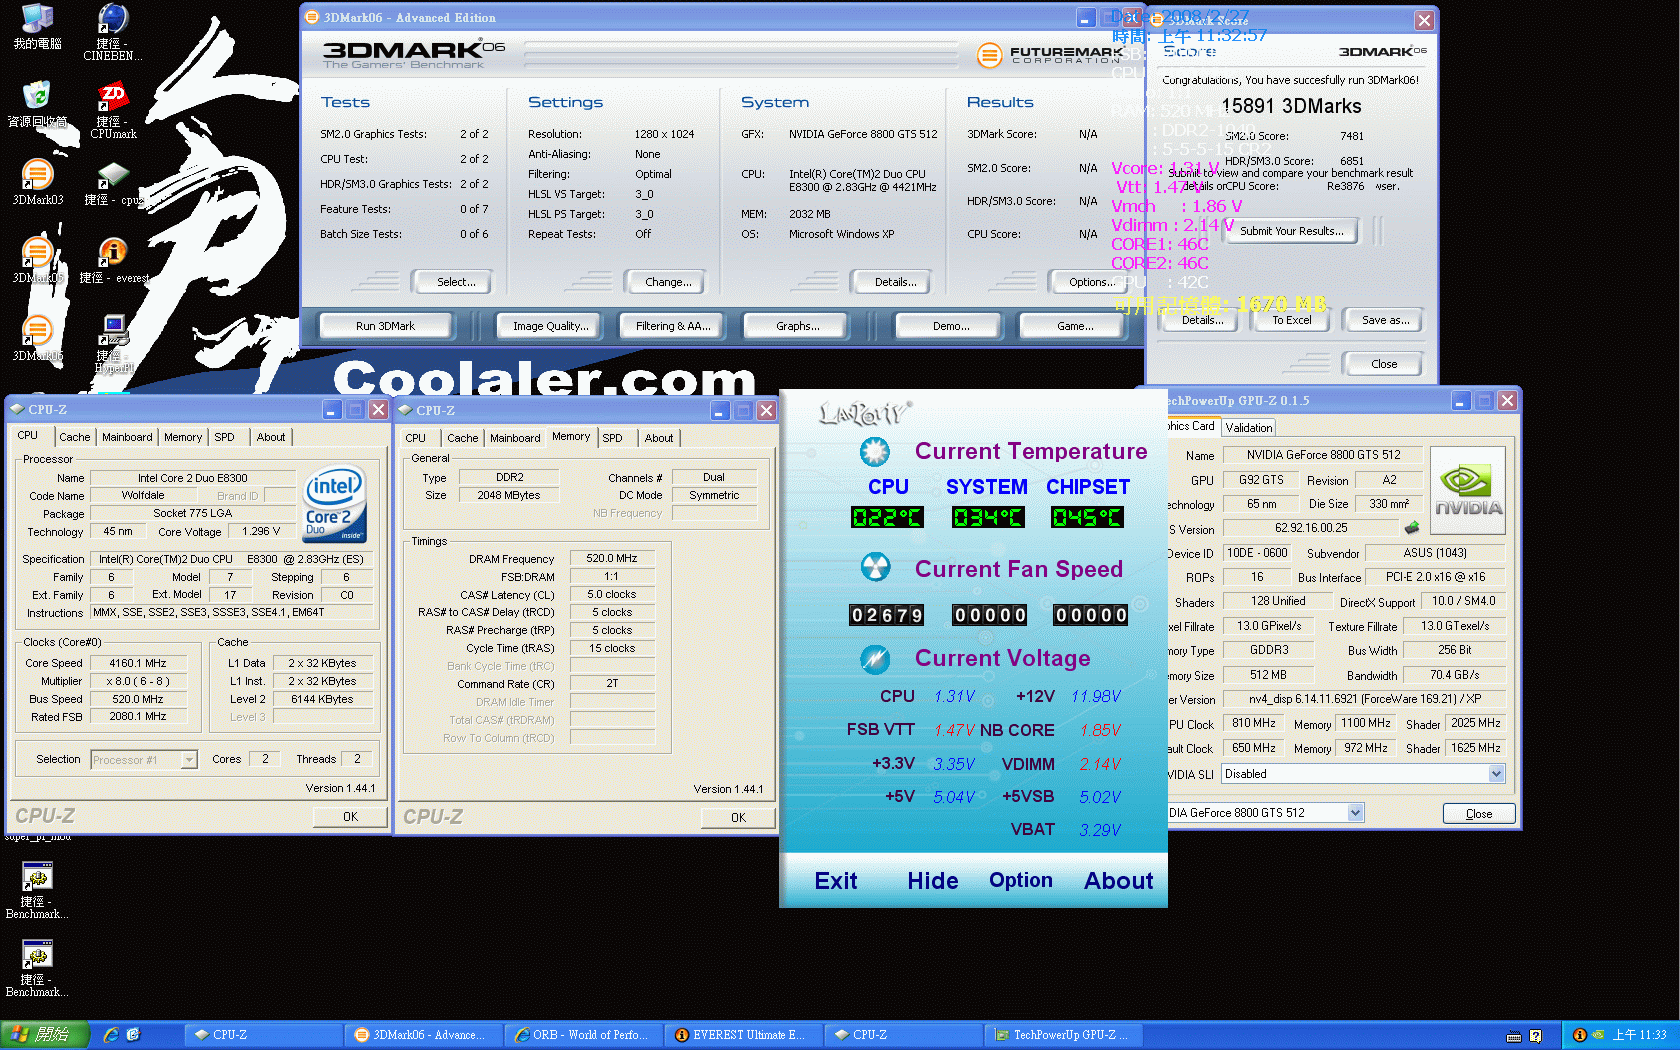Switch to TechPowerUp GPU-Z taskbar item
Image resolution: width=1680 pixels, height=1050 pixels.
1064,1035
